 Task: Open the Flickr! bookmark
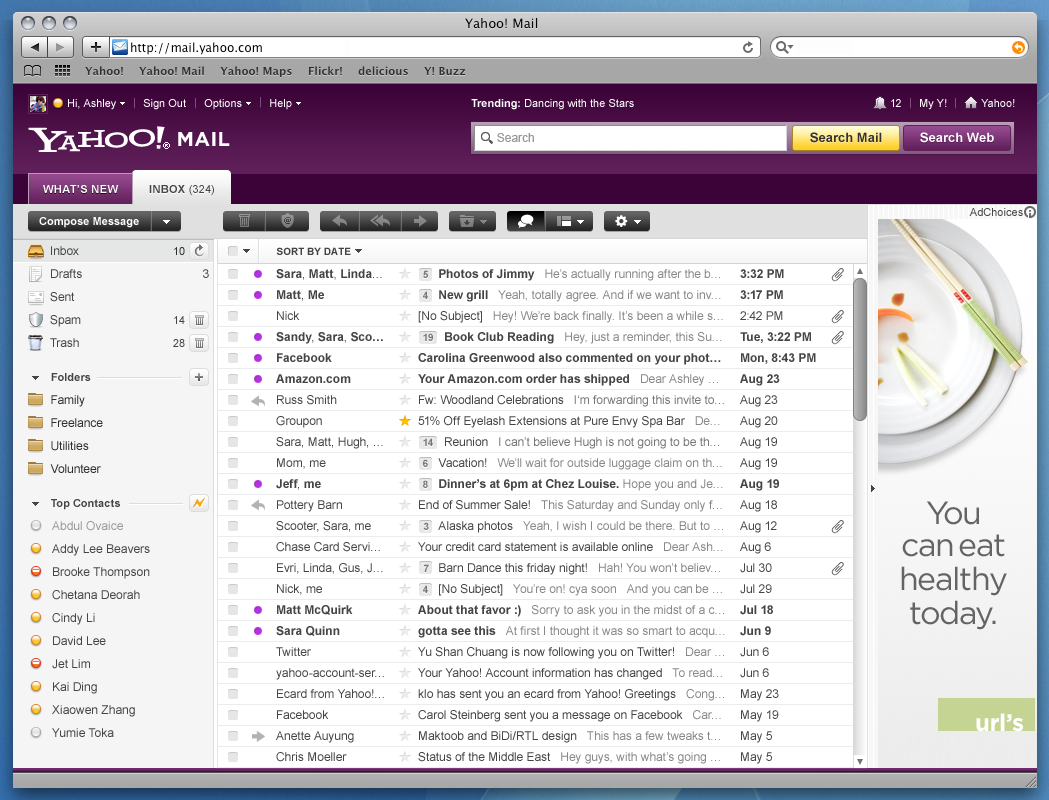(x=325, y=71)
